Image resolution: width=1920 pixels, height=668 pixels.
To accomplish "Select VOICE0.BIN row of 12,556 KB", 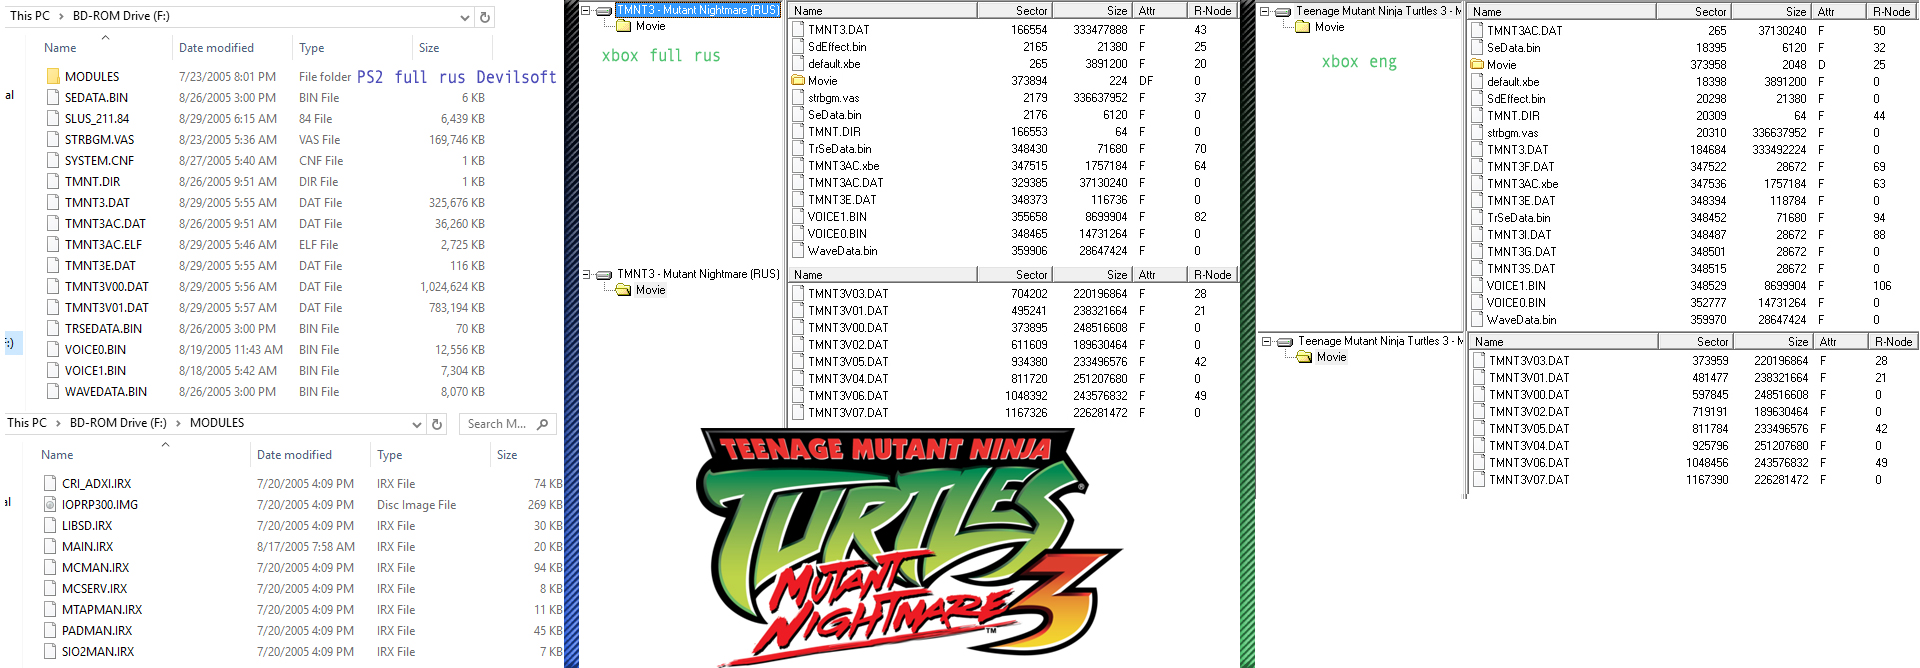I will (x=265, y=350).
